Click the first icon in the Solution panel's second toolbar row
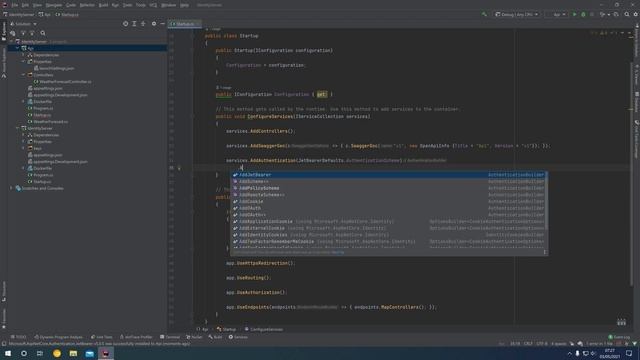Image resolution: width=640 pixels, height=360 pixels. point(13,33)
